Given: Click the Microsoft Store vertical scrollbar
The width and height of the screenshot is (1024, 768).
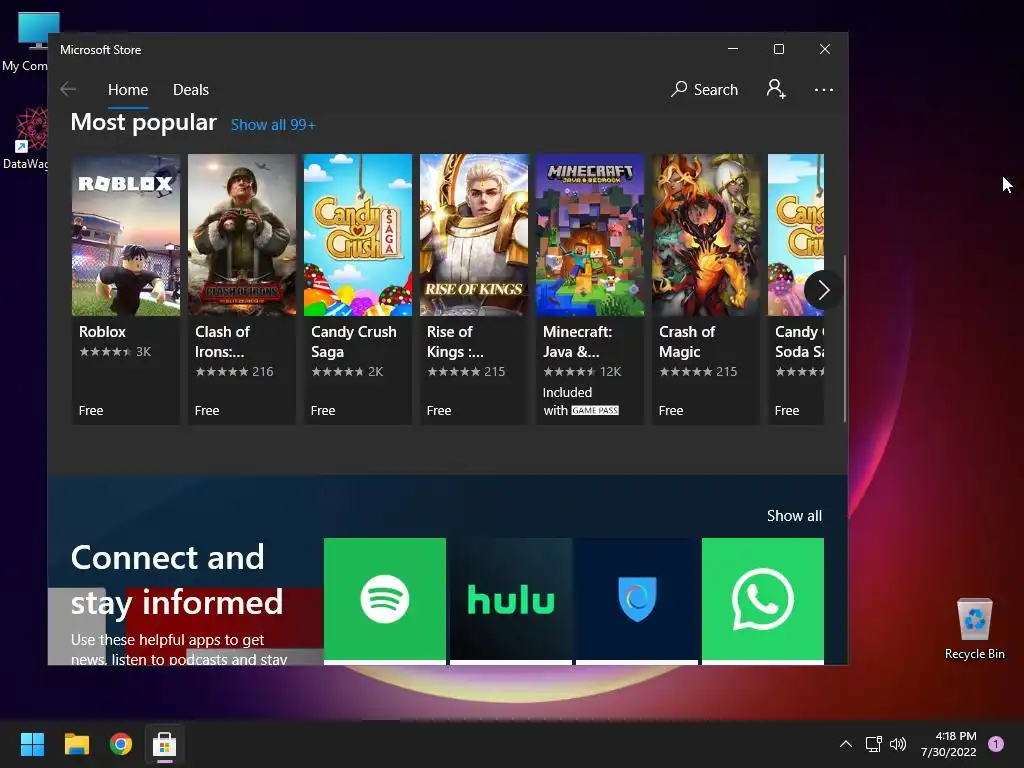Looking at the screenshot, I should (x=844, y=338).
